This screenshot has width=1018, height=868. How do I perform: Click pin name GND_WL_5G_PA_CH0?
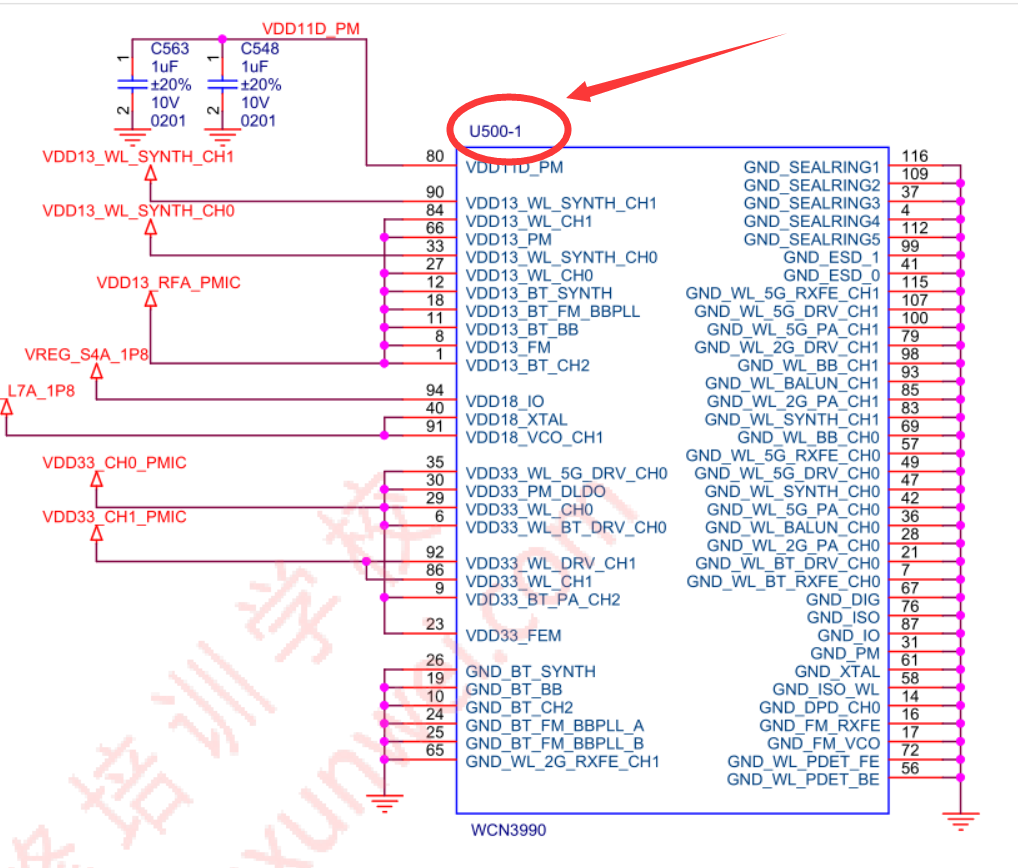coord(793,510)
